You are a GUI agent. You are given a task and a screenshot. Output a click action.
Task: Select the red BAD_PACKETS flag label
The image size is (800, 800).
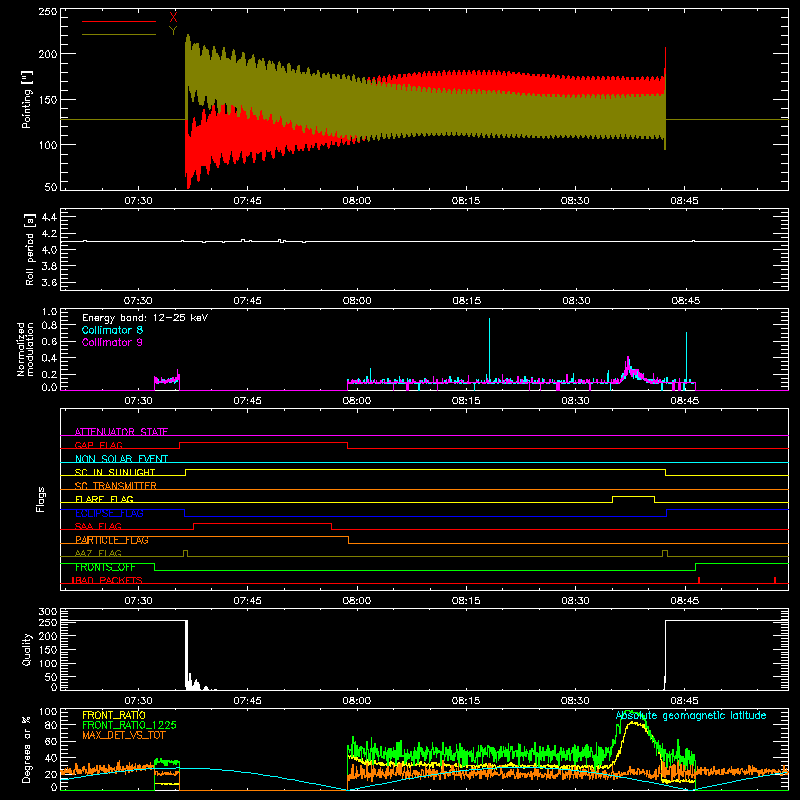(x=107, y=580)
